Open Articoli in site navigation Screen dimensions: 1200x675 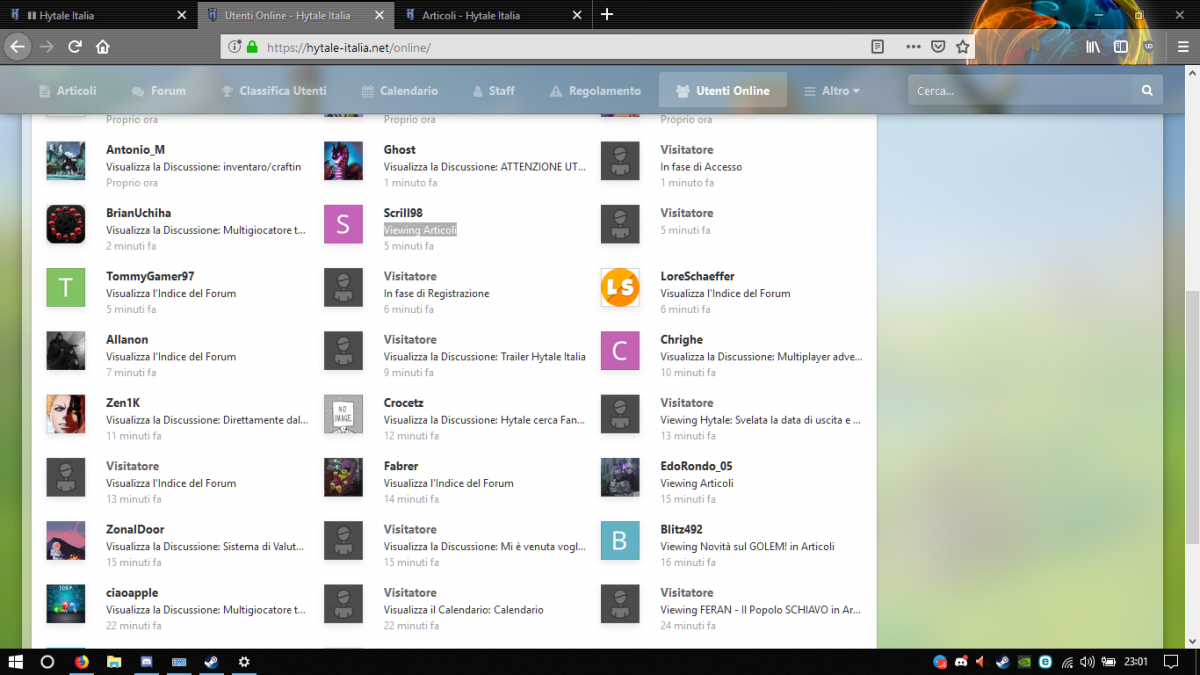(x=68, y=91)
